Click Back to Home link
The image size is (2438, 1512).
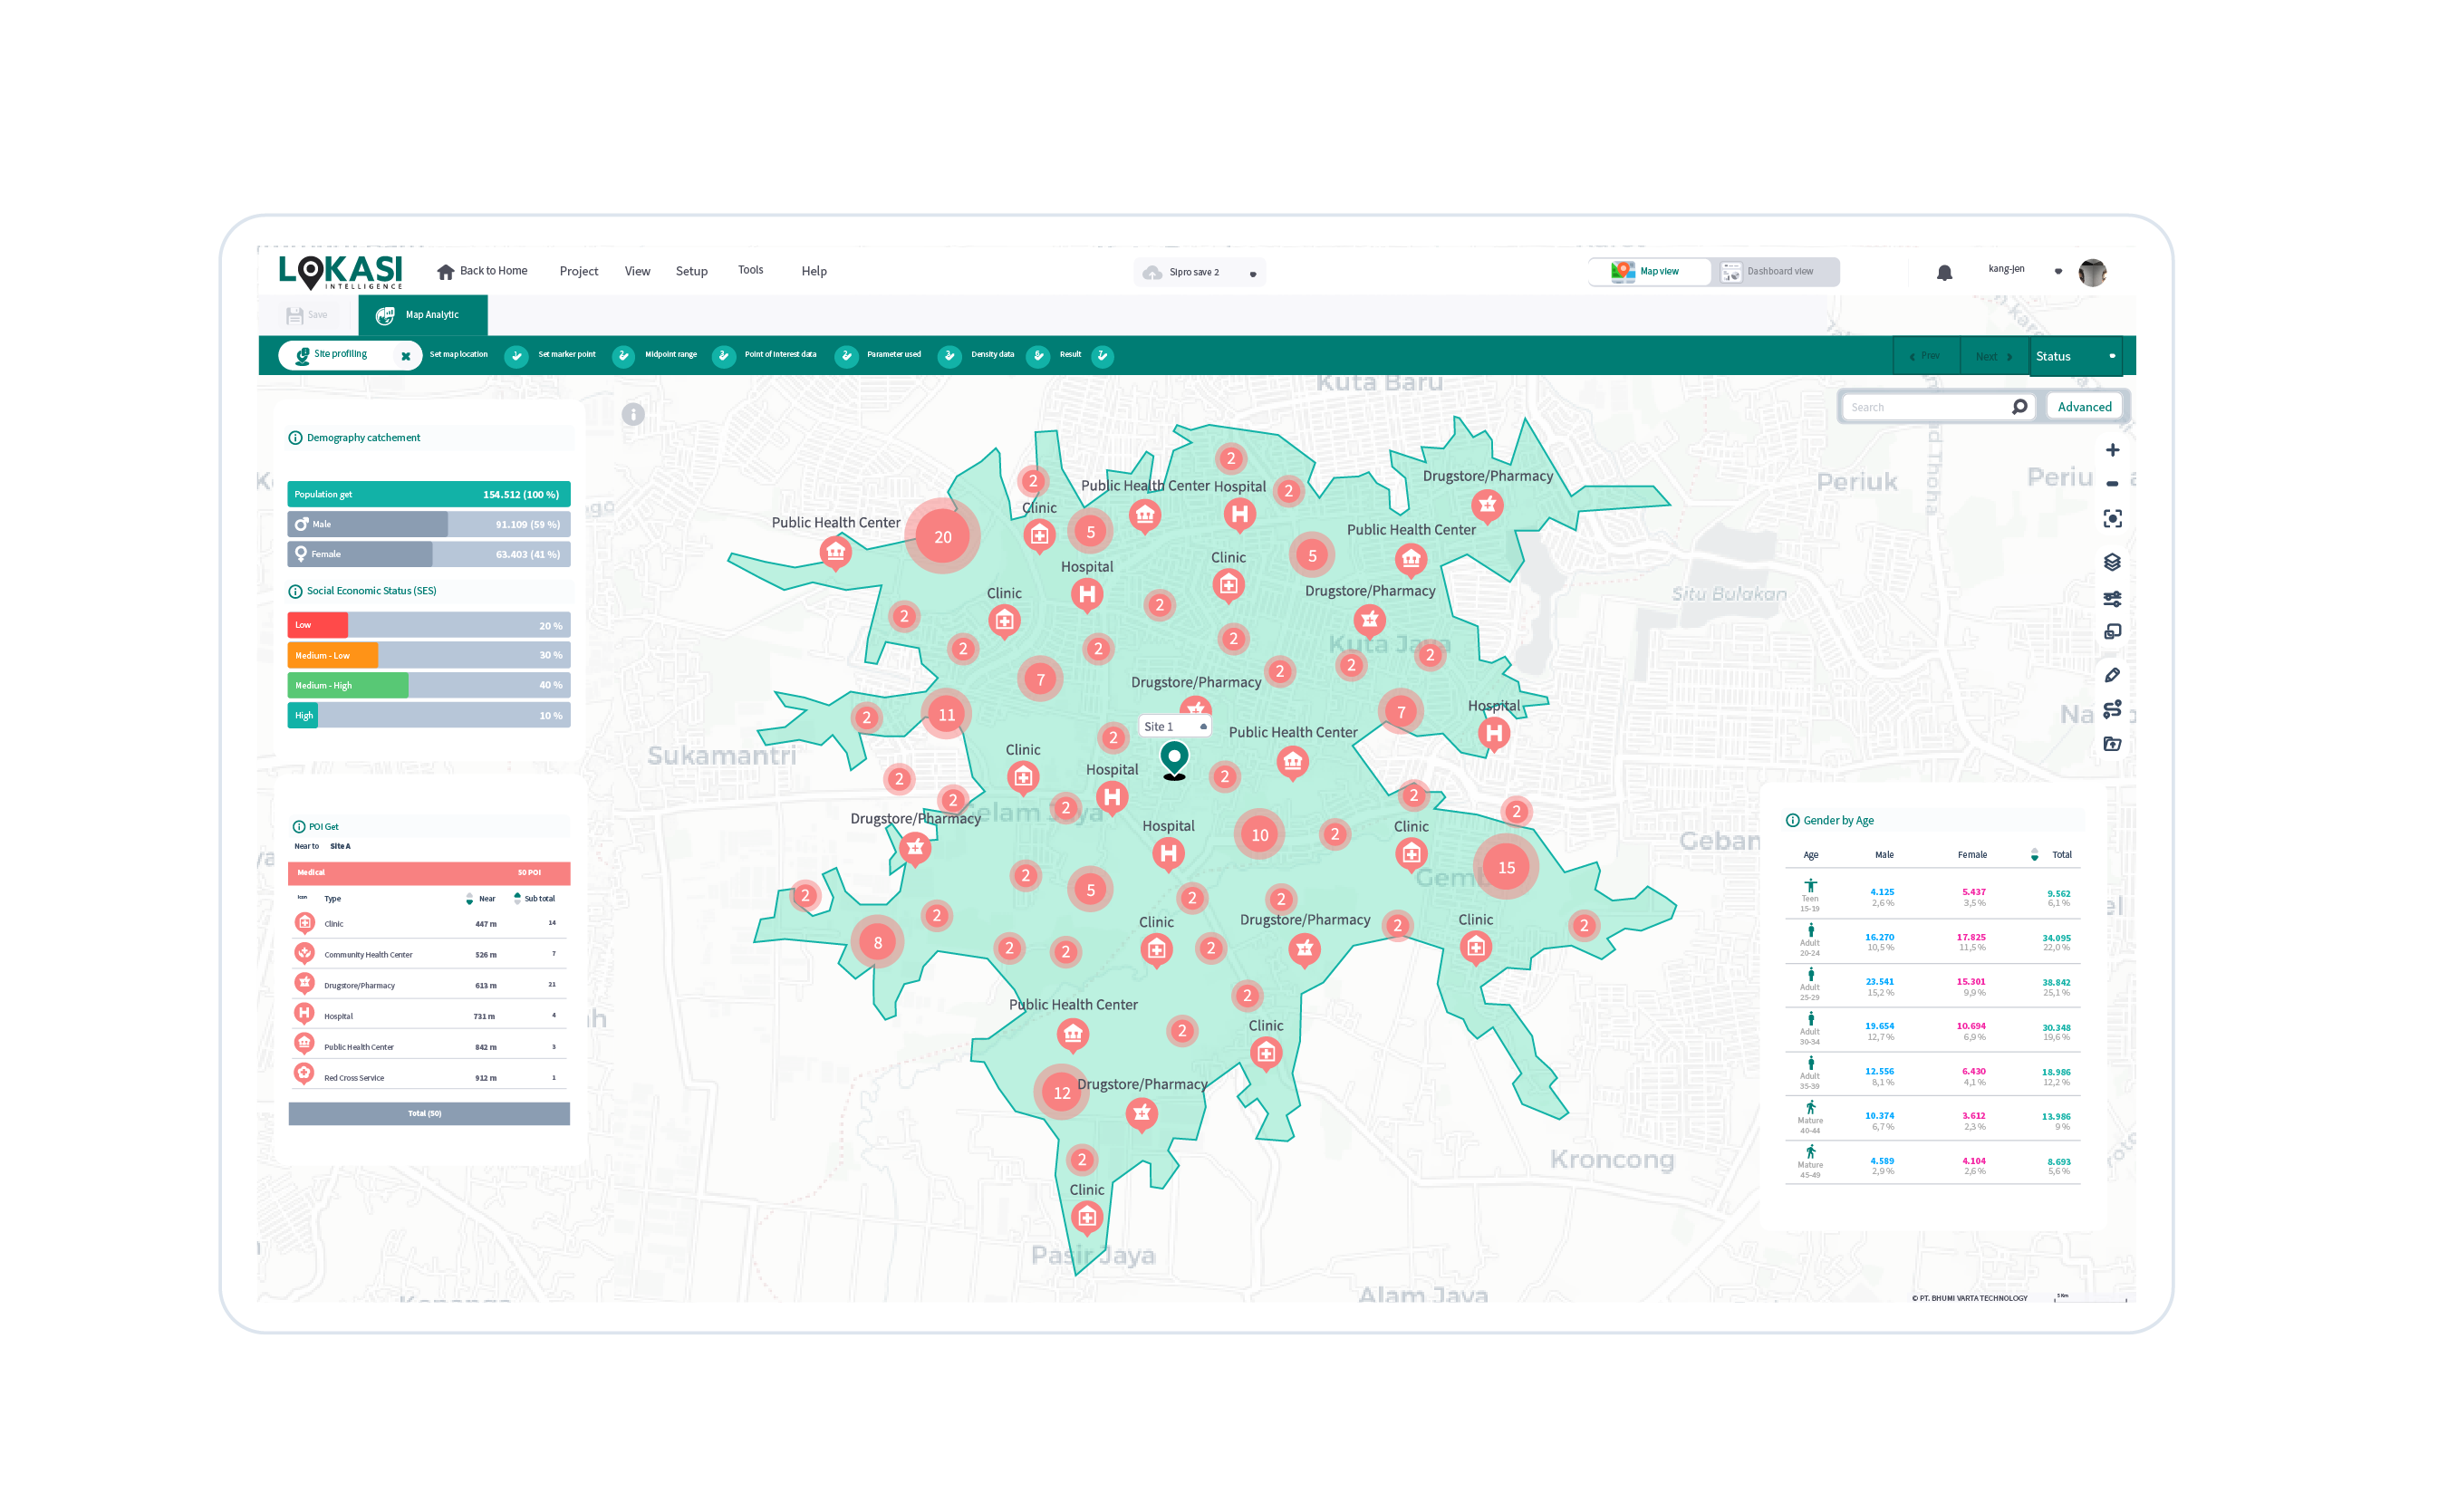pos(493,271)
